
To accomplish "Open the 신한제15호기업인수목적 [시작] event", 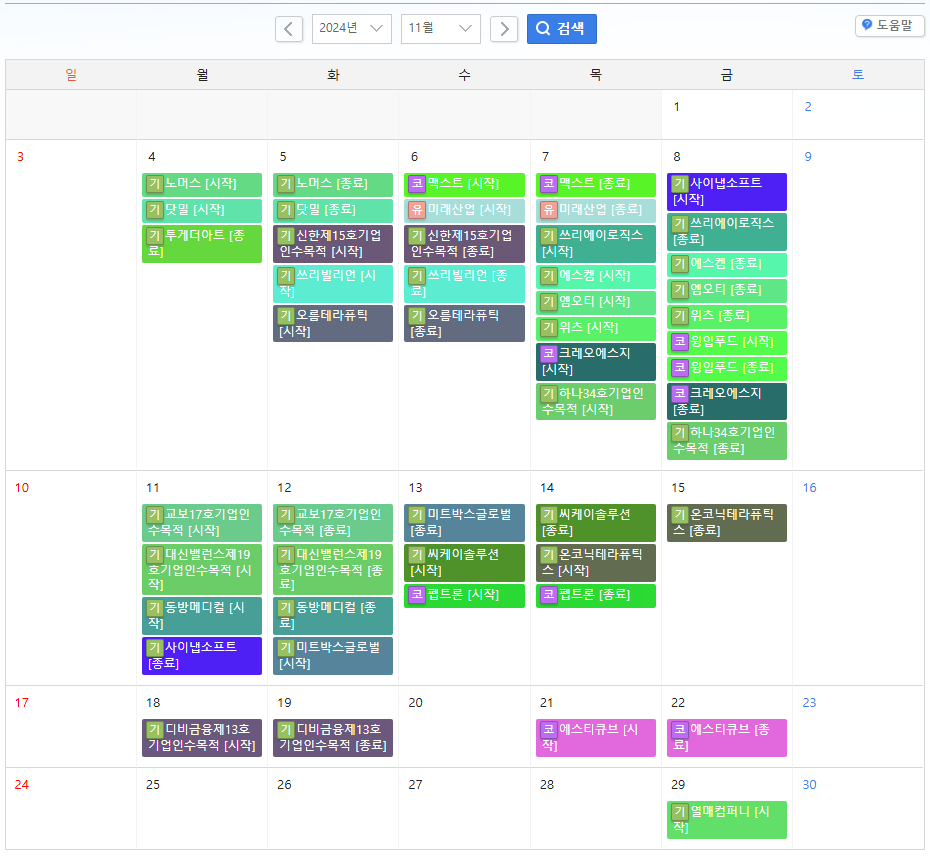I will pos(333,244).
